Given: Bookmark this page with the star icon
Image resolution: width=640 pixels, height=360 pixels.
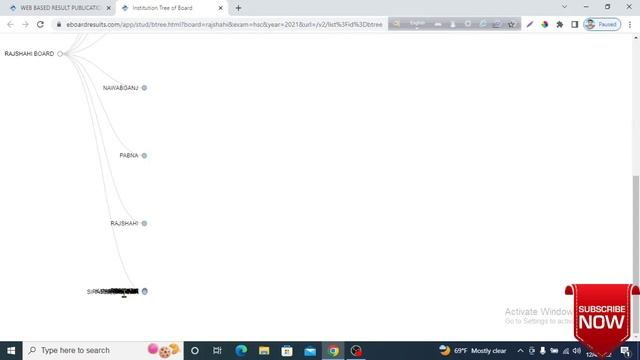Looking at the screenshot, I should point(511,24).
